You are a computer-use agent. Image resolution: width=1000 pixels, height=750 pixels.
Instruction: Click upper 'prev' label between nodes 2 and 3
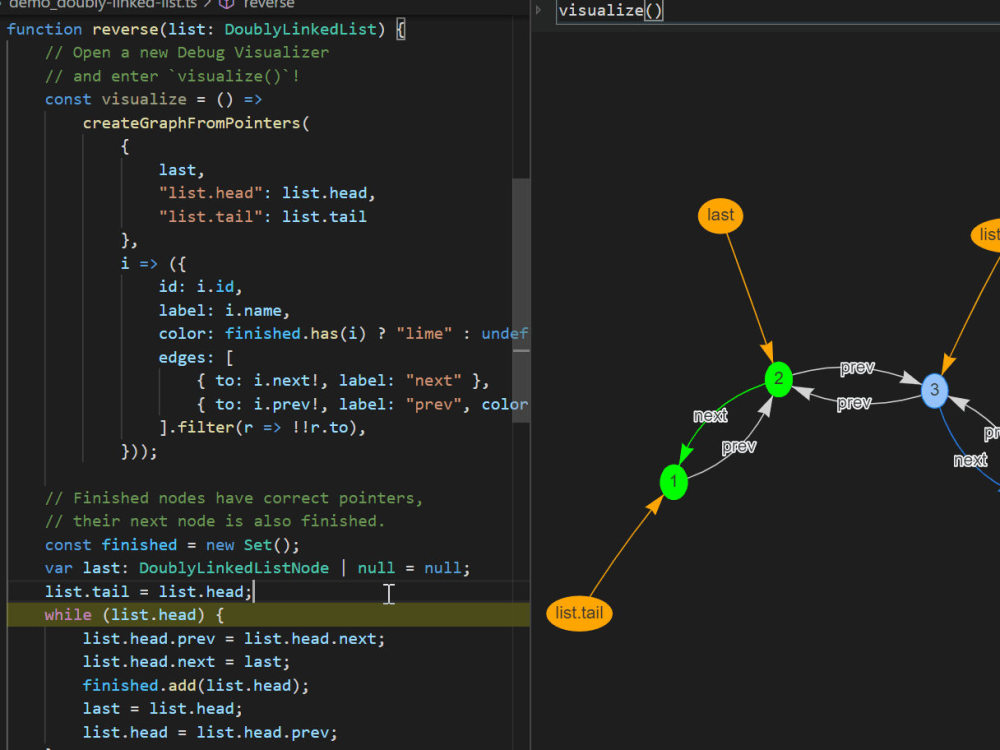(857, 367)
